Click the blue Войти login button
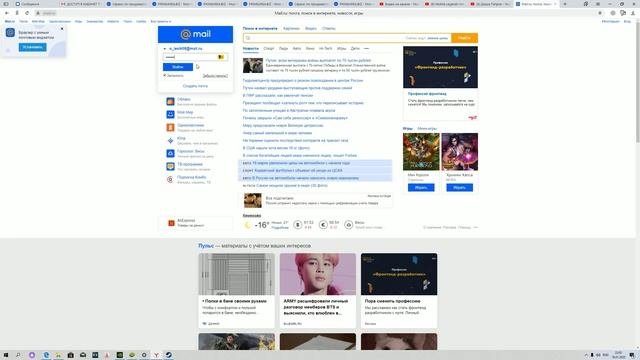This screenshot has width=640, height=360. pos(178,67)
